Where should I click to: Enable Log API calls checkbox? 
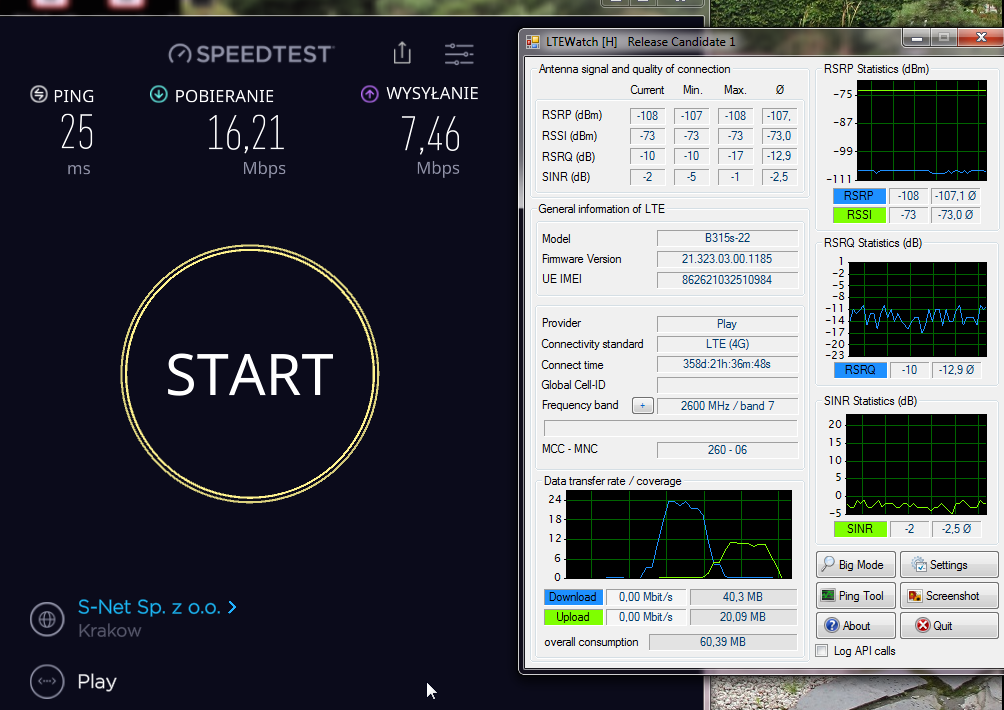[x=822, y=650]
